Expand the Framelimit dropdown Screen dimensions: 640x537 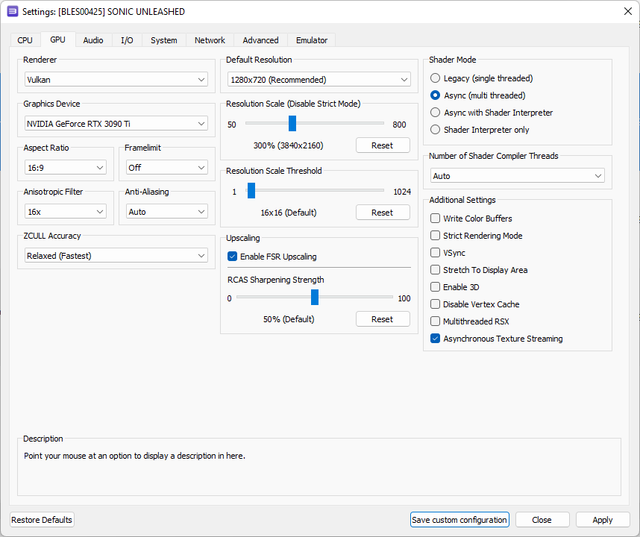167,168
